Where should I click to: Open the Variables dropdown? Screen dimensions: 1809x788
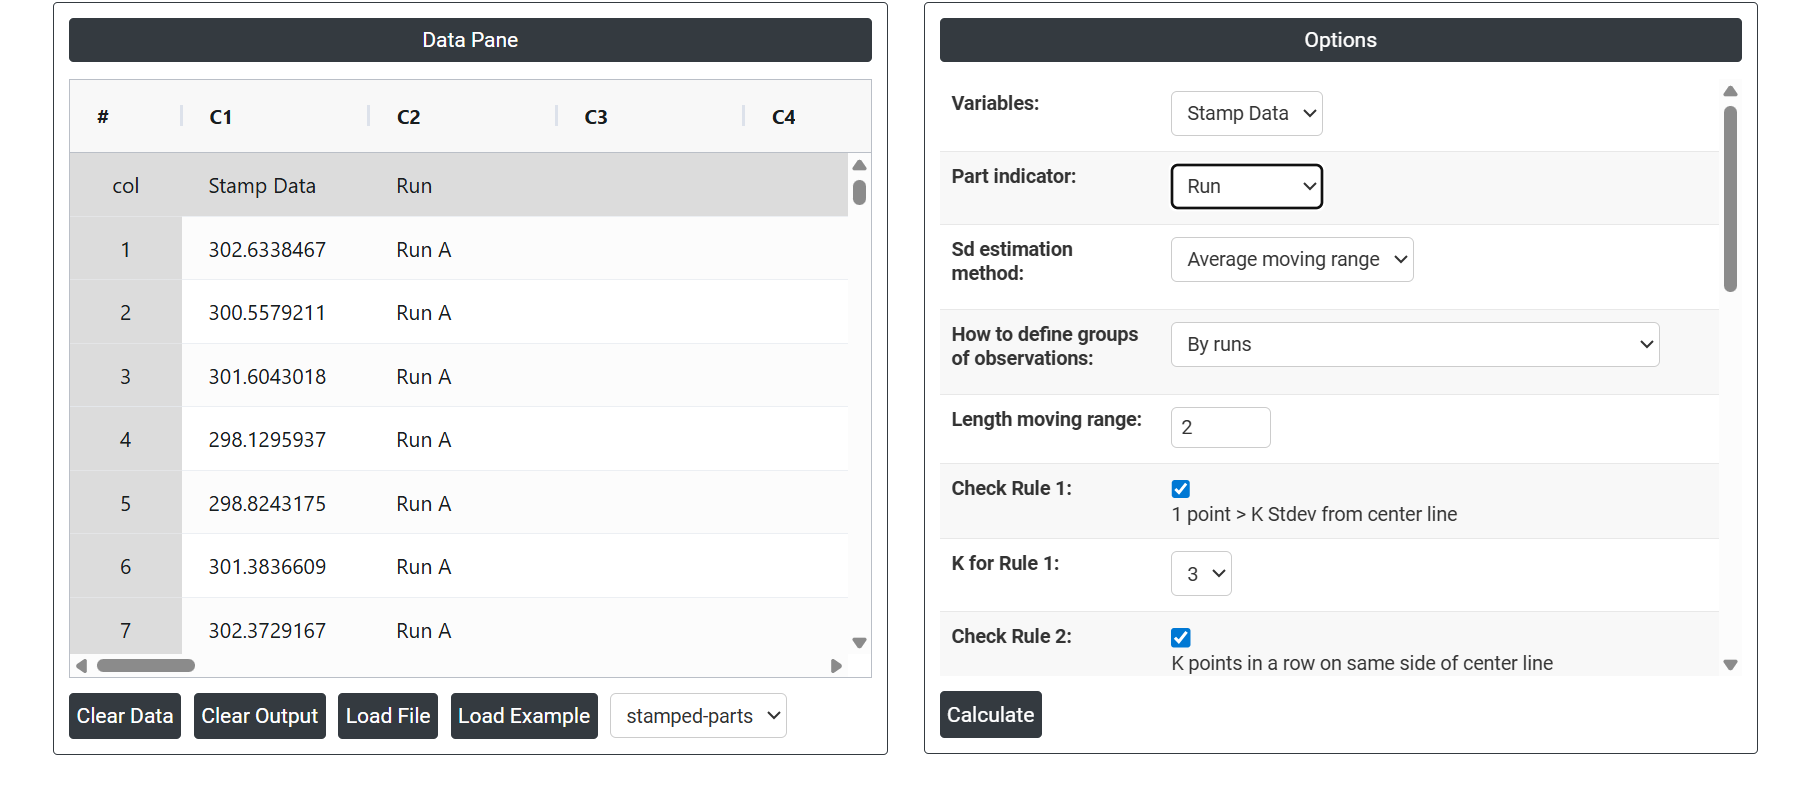point(1246,114)
